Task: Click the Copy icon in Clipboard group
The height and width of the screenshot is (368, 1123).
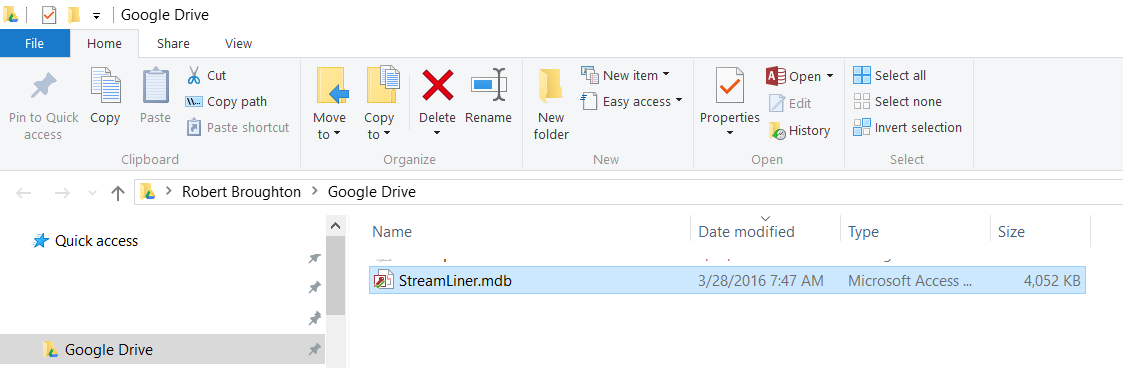Action: click(x=105, y=86)
